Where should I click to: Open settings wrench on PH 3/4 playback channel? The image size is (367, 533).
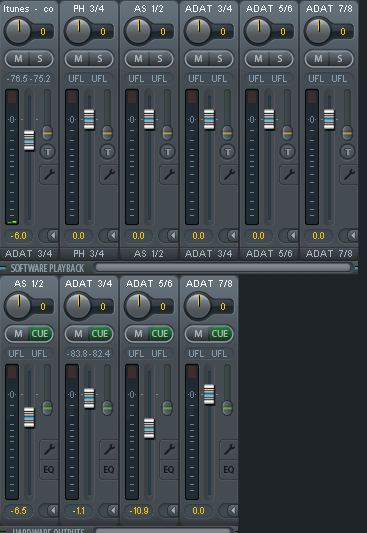tap(109, 175)
